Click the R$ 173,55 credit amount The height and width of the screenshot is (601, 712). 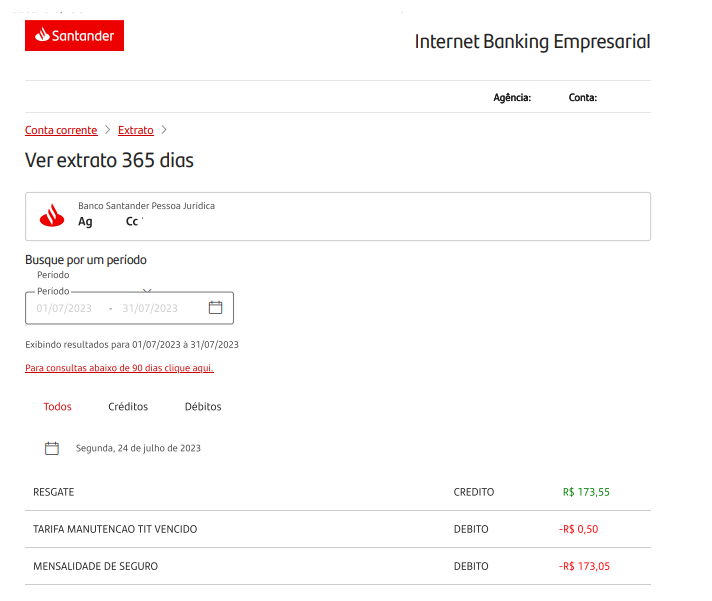pyautogui.click(x=586, y=492)
